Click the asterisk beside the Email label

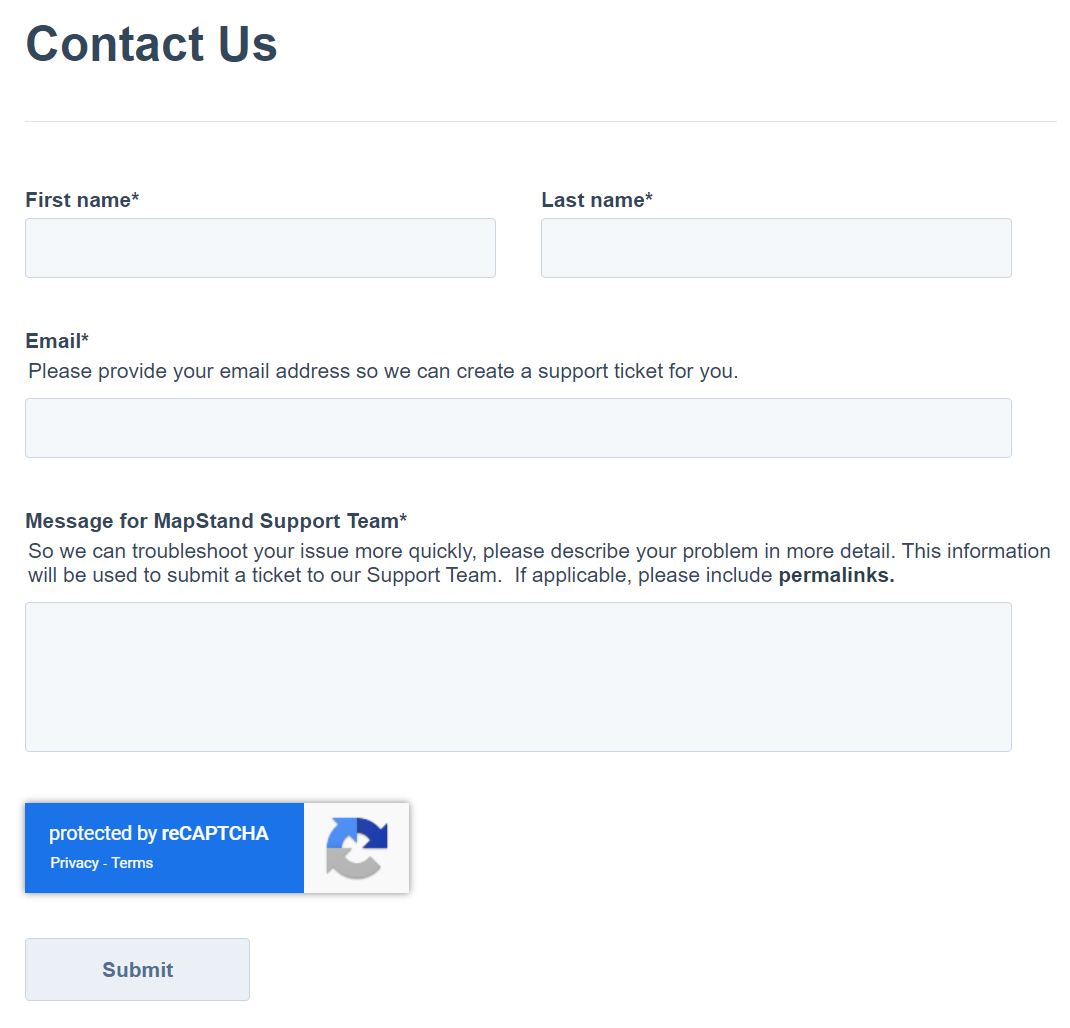(x=85, y=338)
